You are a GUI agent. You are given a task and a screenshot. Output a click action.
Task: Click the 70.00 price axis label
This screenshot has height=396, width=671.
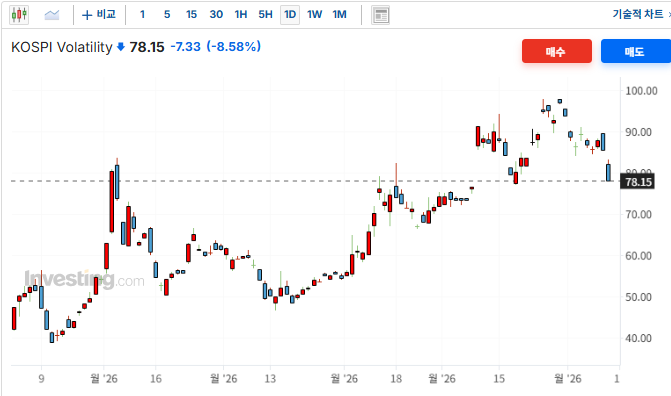coord(638,214)
